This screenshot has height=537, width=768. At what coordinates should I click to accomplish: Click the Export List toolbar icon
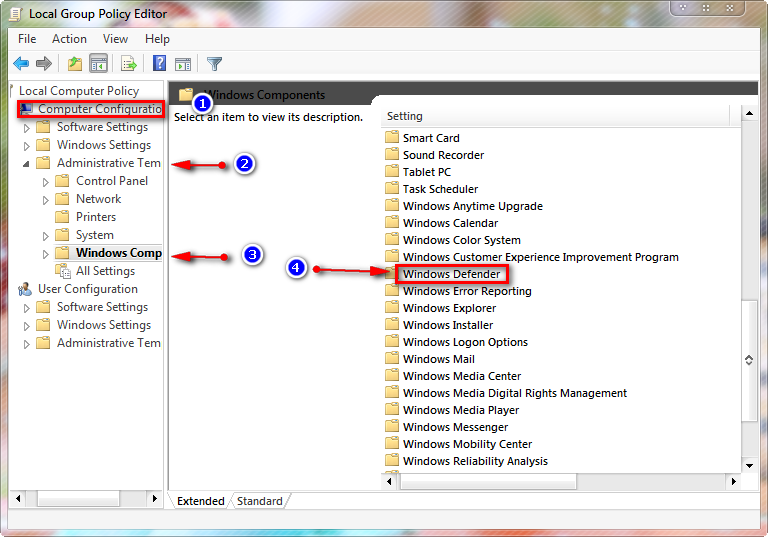click(x=129, y=64)
